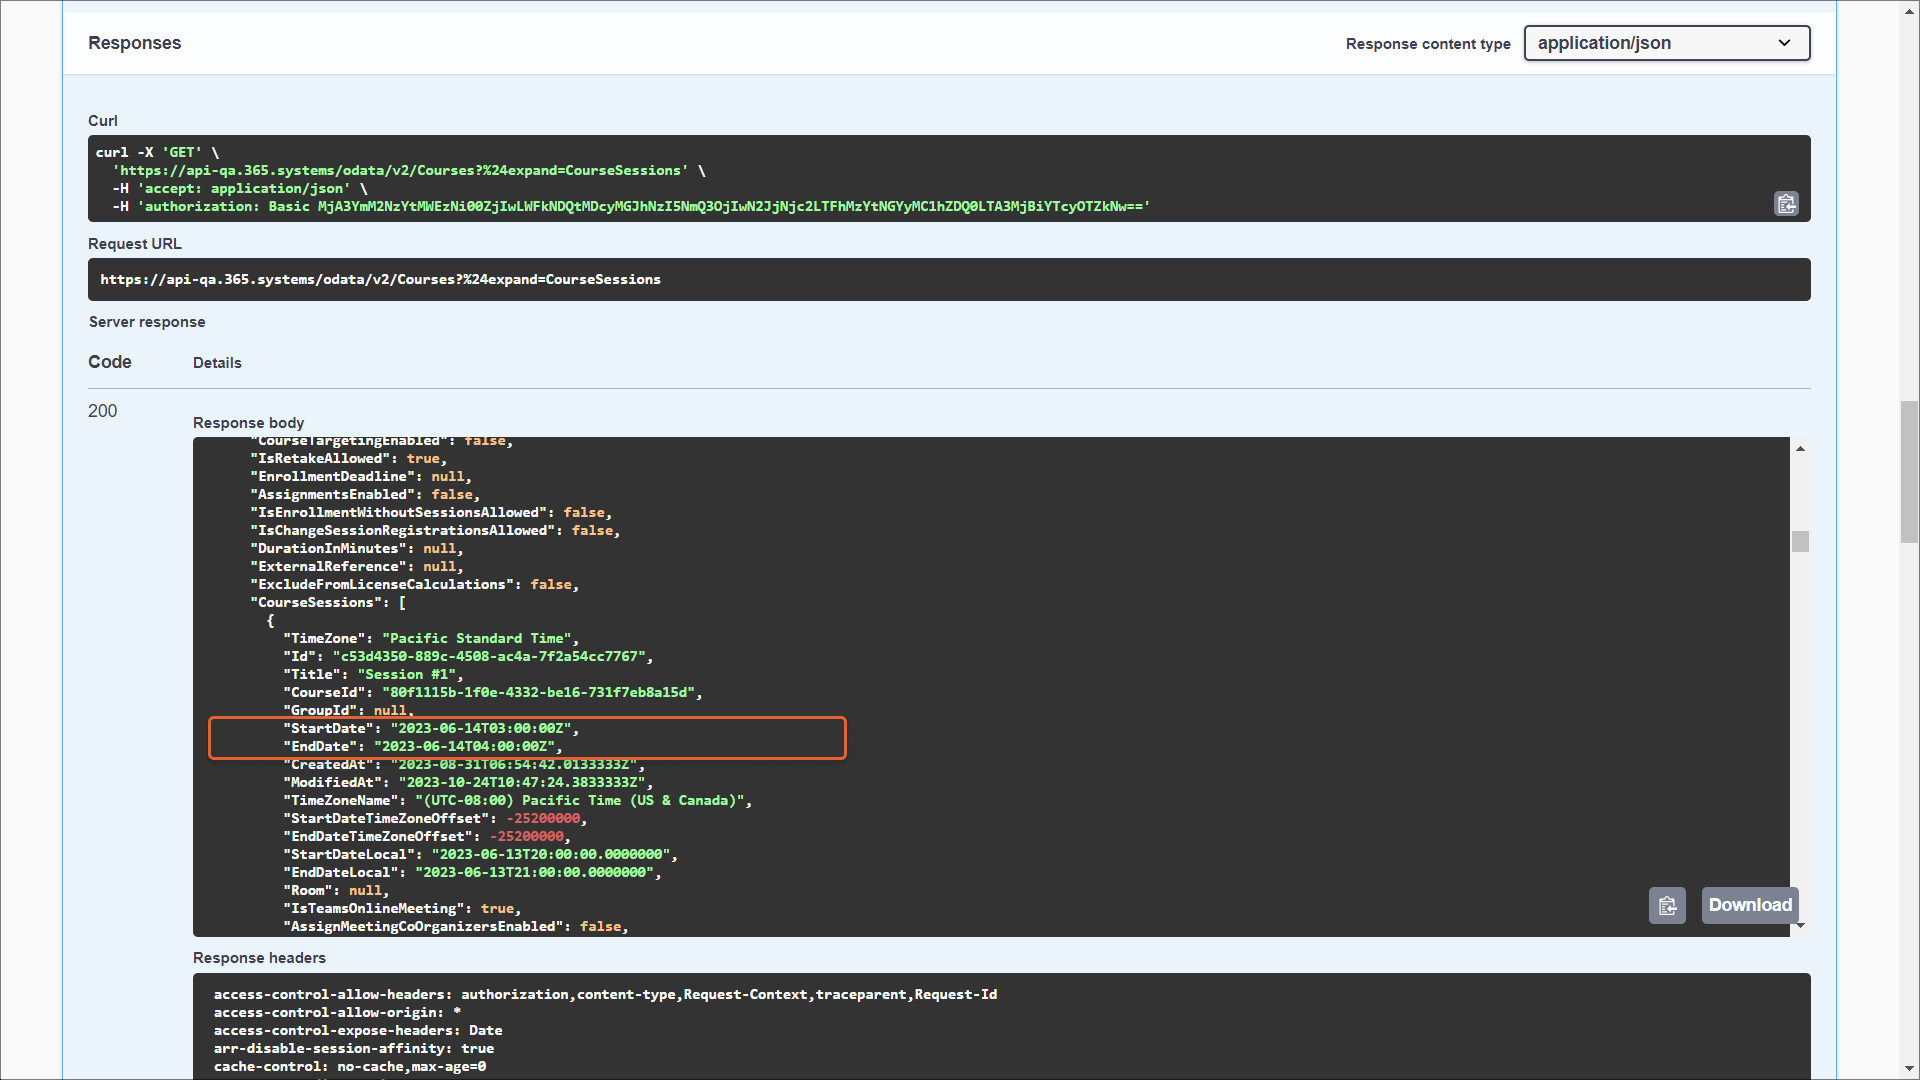Click the page's vertical scrollbar thumb

1909,470
